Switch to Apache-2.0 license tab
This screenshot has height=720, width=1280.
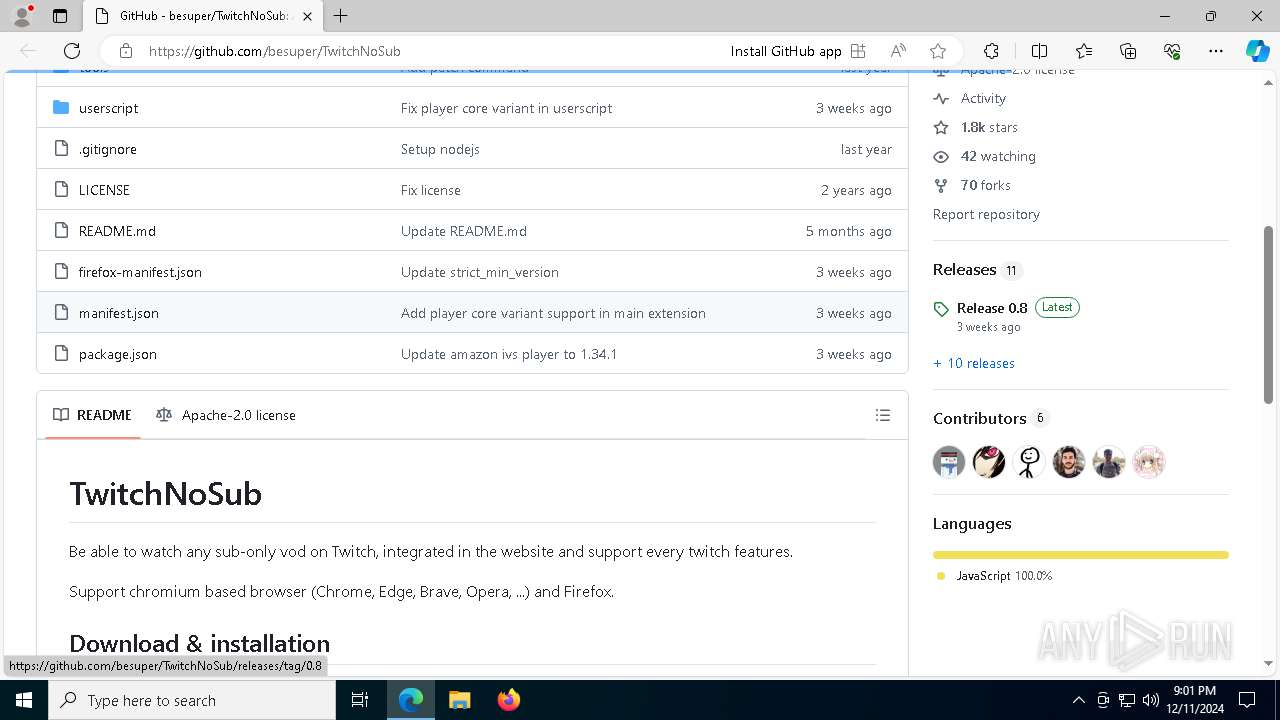(226, 415)
